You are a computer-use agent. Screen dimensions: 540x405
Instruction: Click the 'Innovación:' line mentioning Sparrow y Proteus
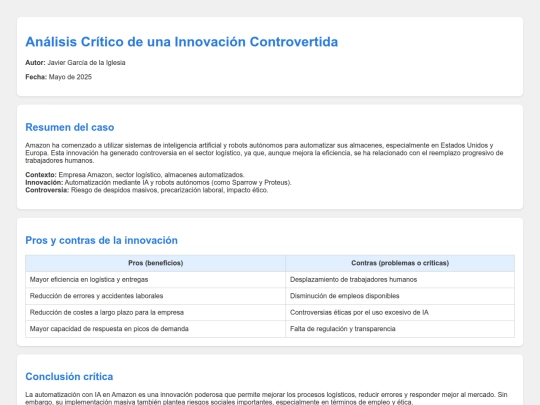click(x=158, y=182)
